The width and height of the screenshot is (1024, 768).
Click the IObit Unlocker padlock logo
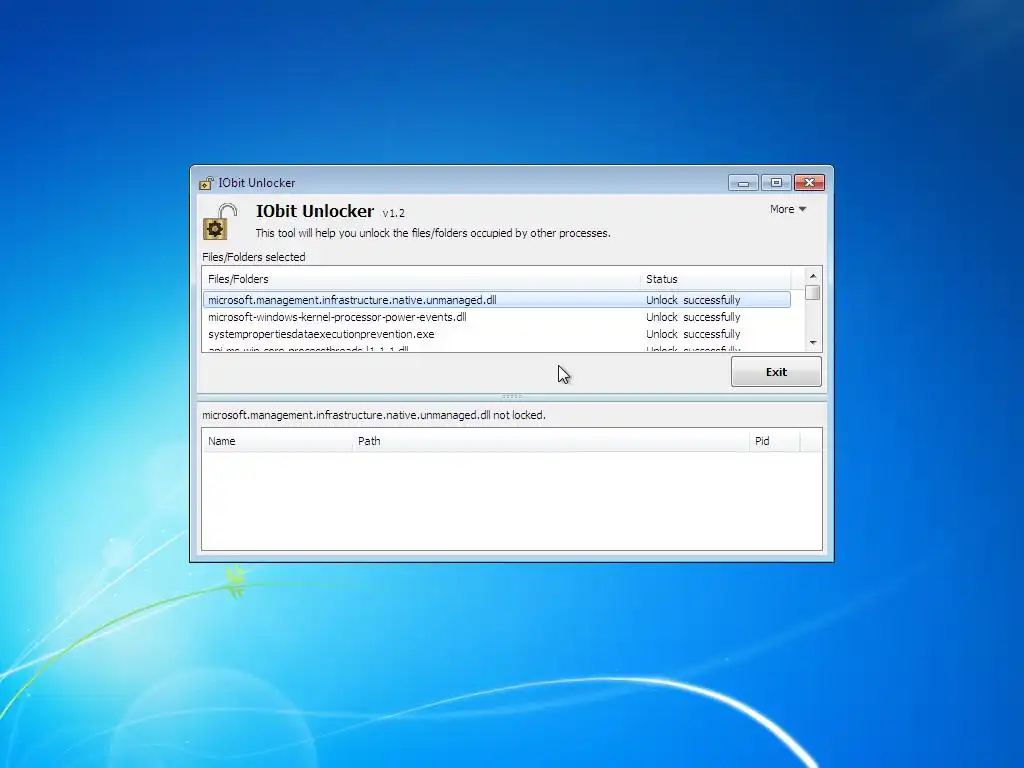point(219,222)
